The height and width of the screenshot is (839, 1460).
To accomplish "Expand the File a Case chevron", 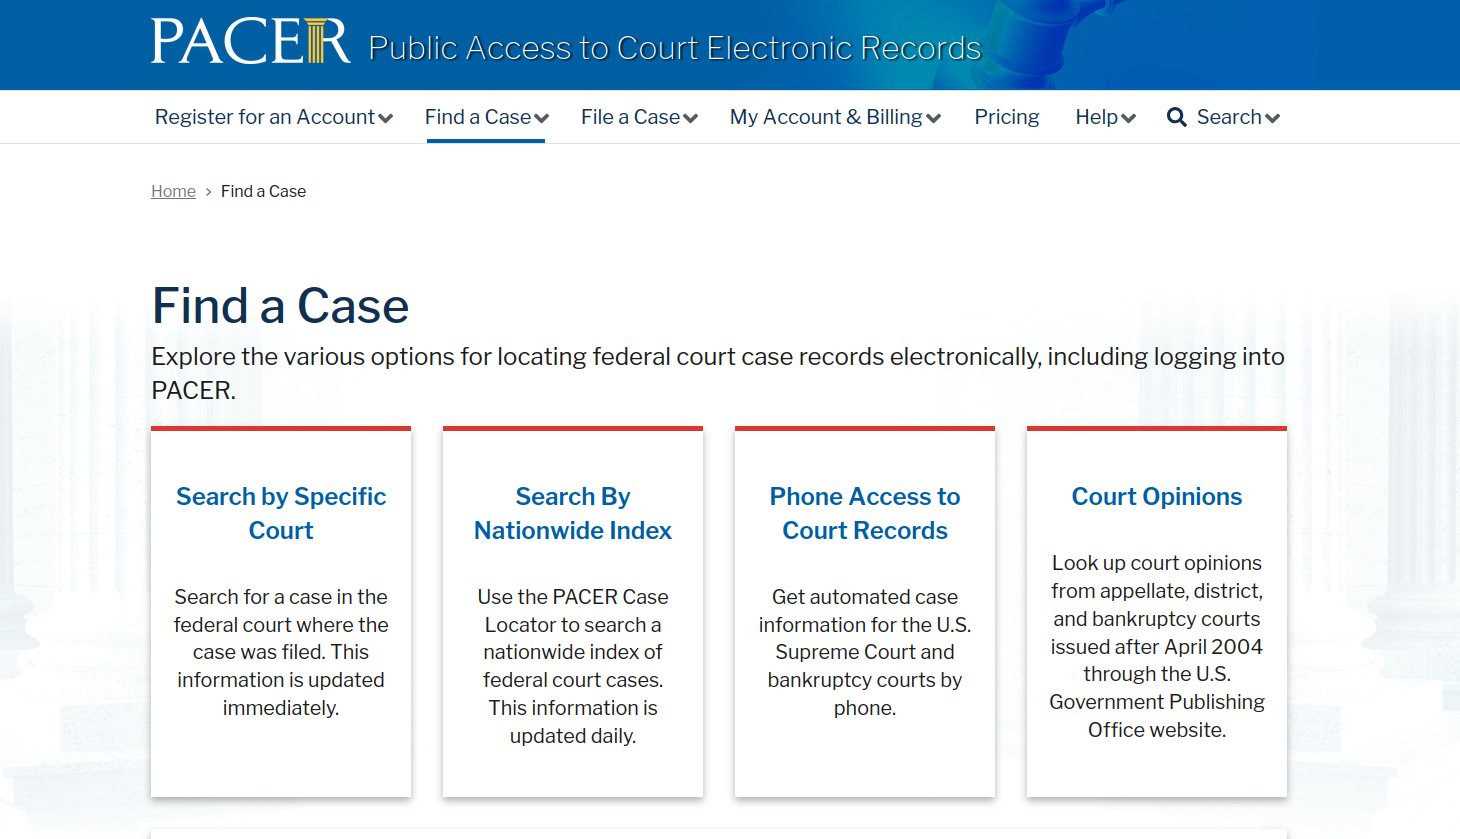I will pyautogui.click(x=690, y=119).
